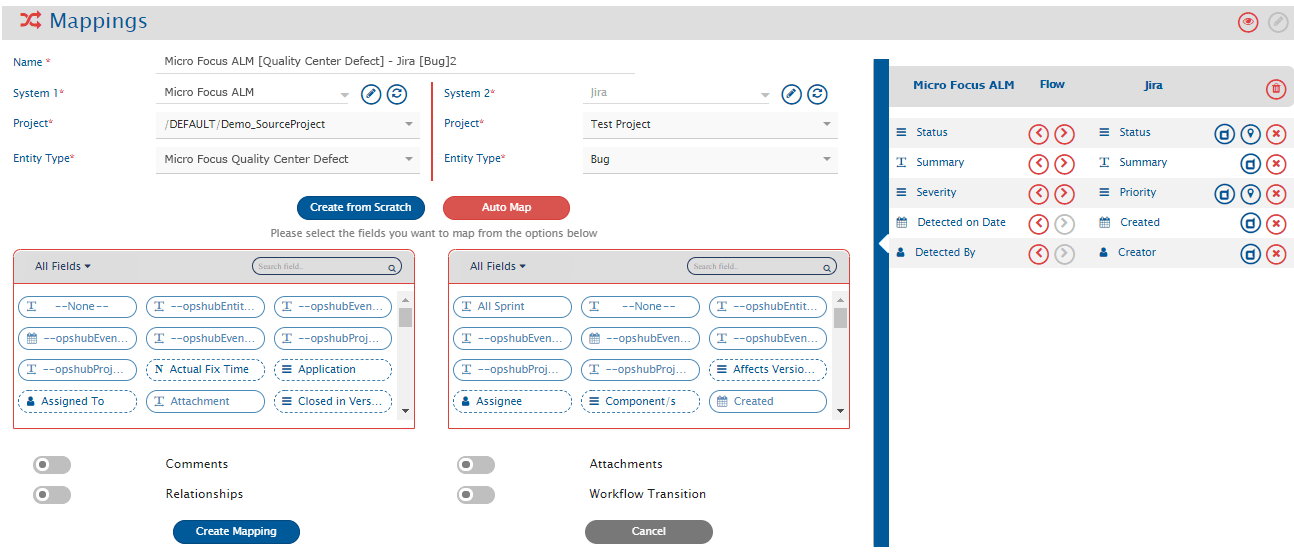Delete all mappings with the trash icon

(1275, 90)
